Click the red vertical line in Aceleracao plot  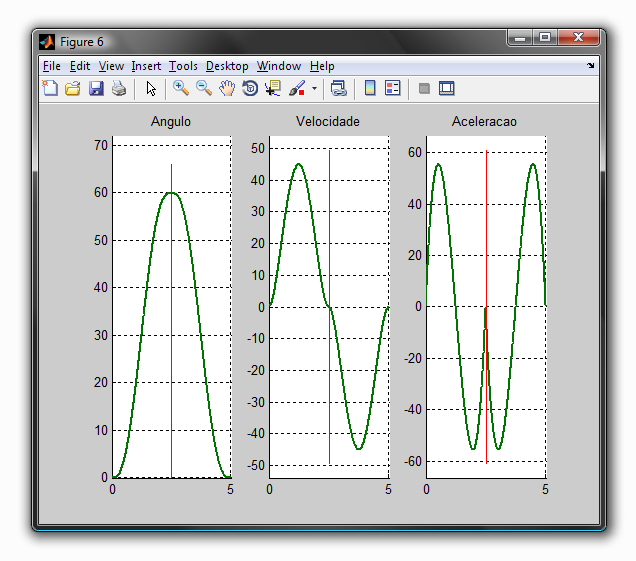(x=487, y=230)
